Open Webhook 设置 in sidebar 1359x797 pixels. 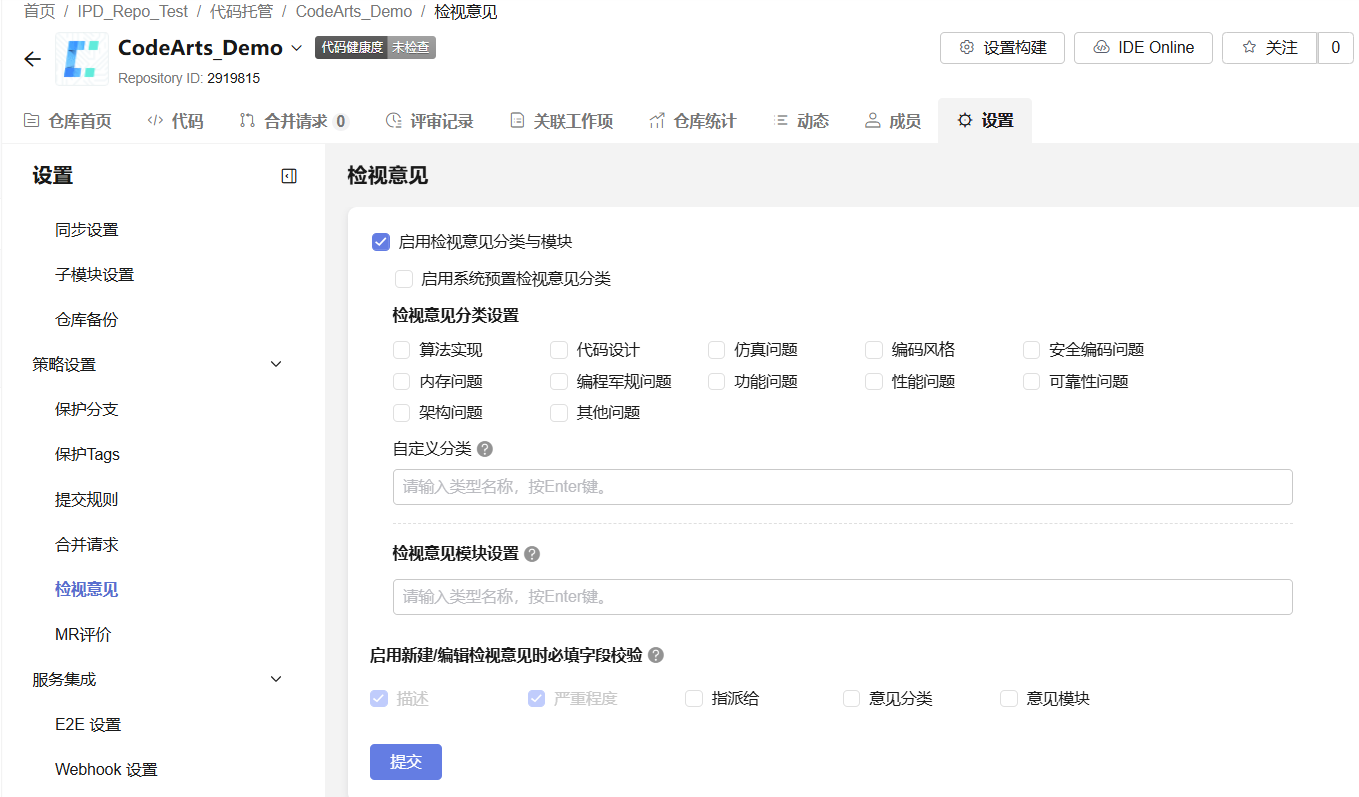106,770
